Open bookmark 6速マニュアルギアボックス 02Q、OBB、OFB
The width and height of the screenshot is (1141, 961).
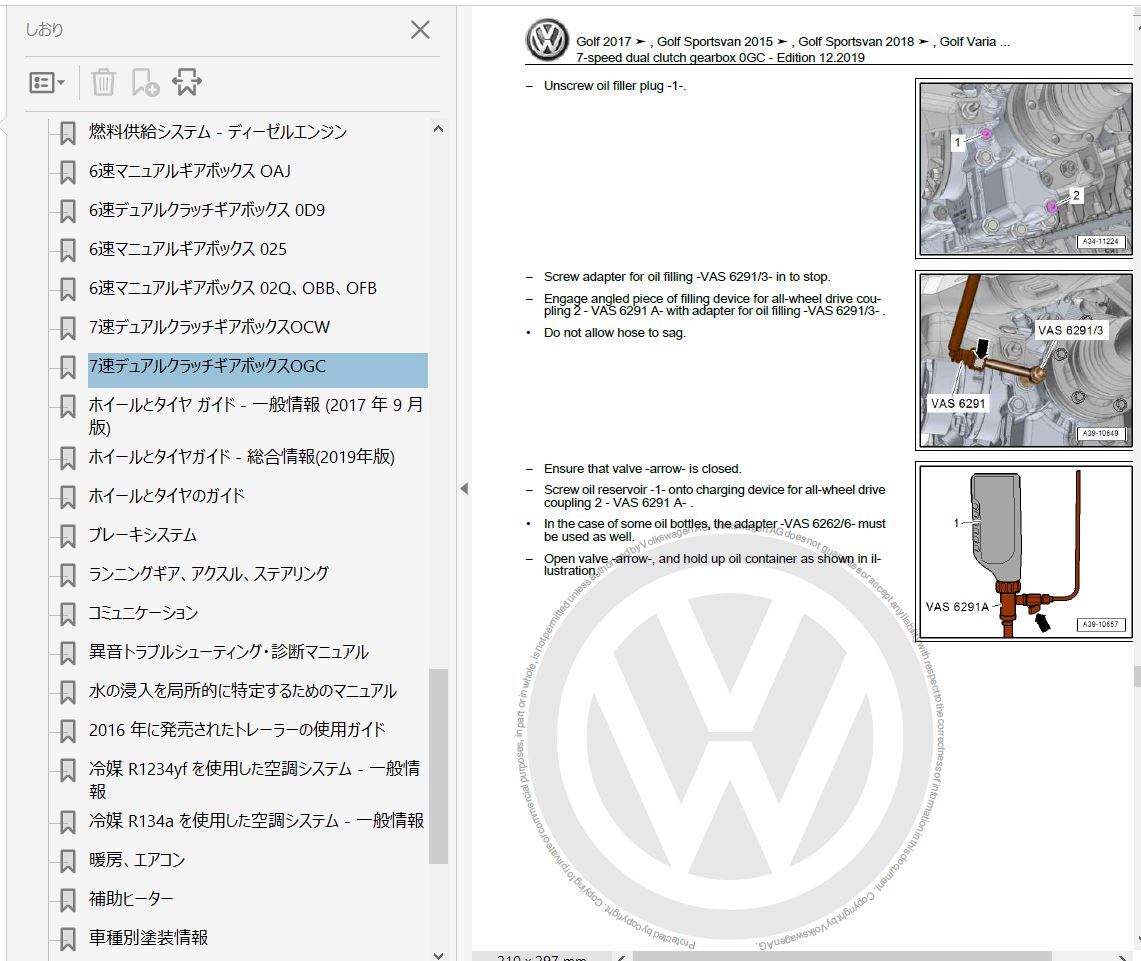233,288
